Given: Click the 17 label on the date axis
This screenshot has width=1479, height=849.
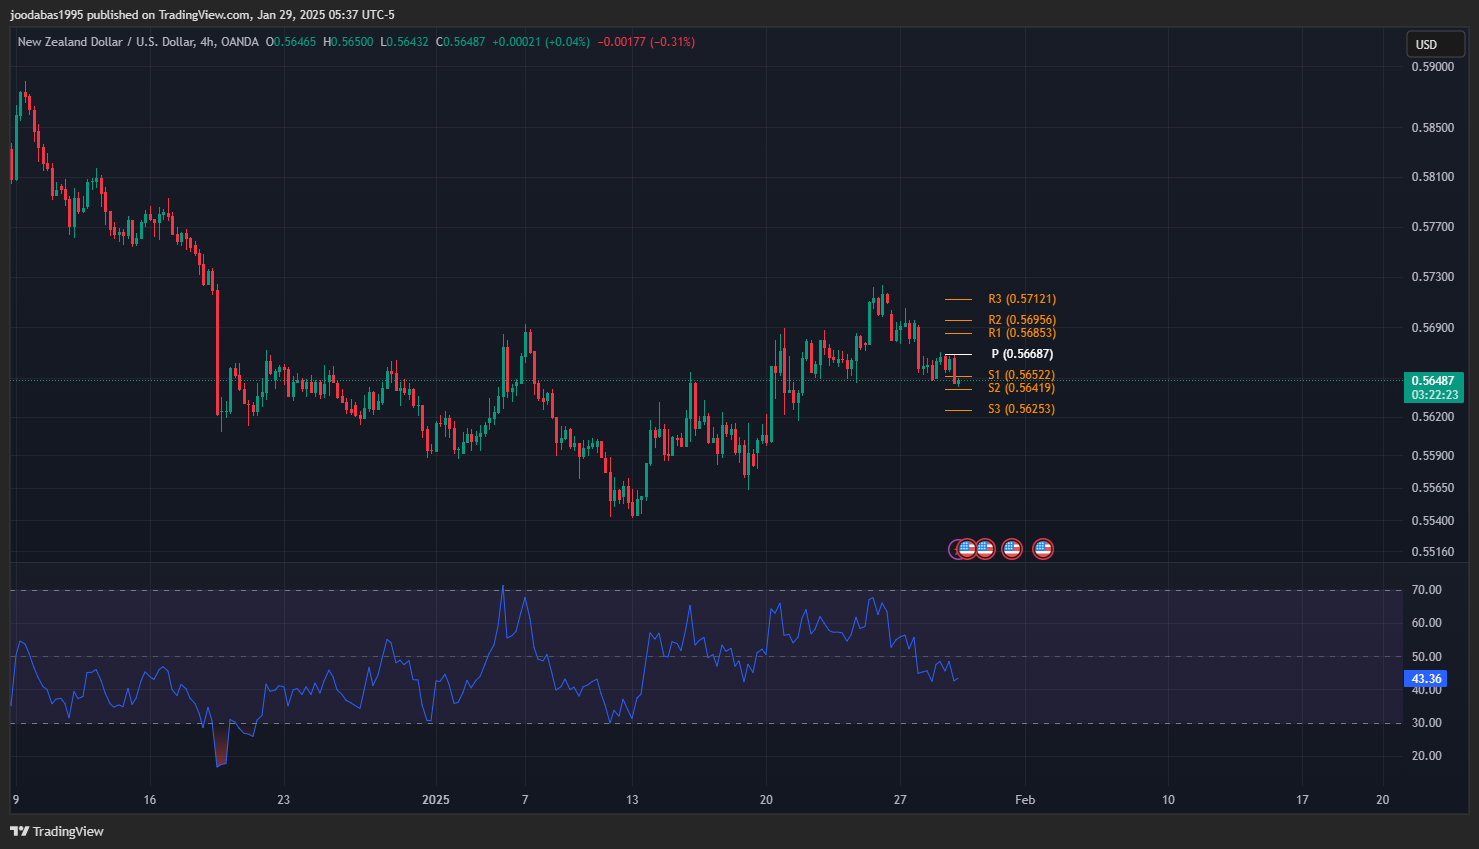Looking at the screenshot, I should [x=1302, y=800].
